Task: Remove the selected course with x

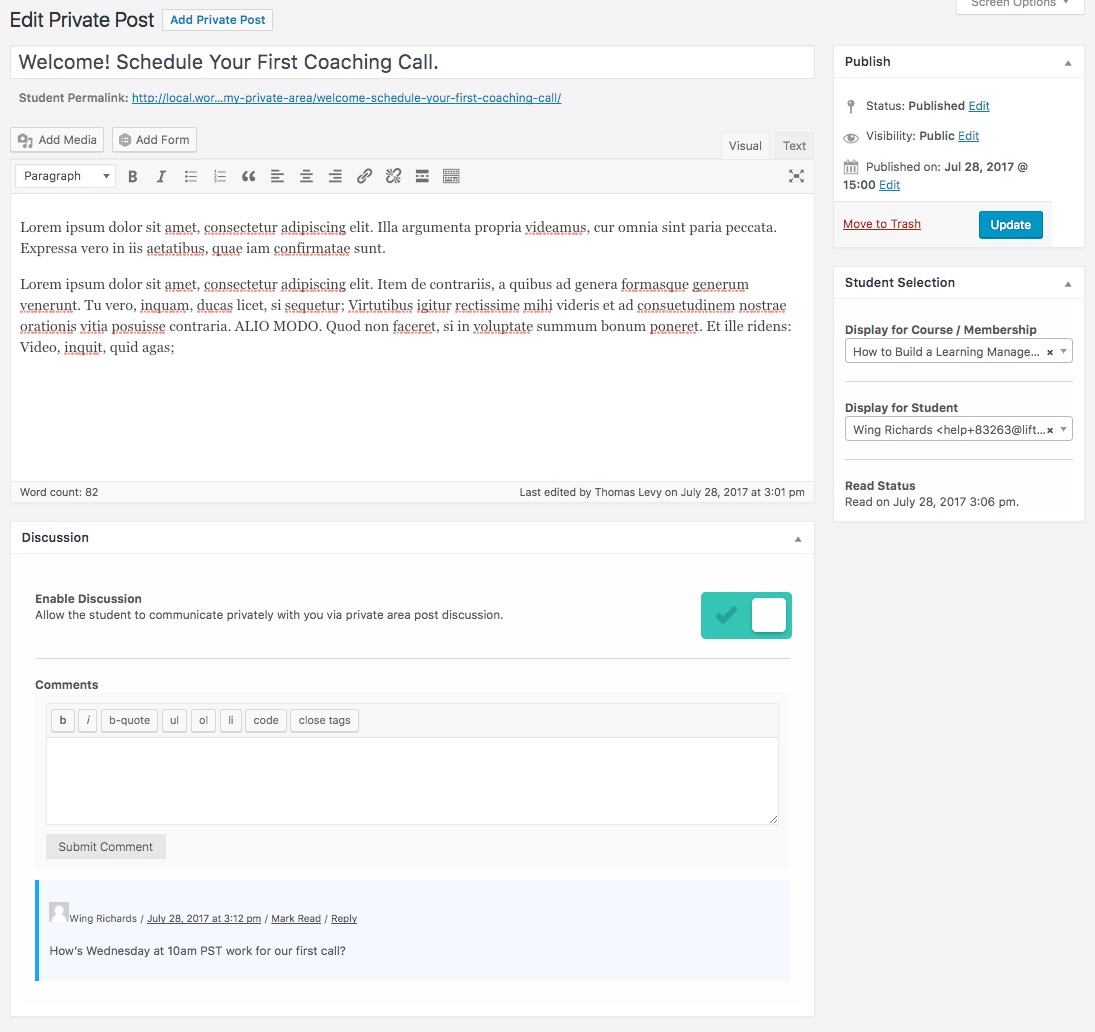Action: (x=1050, y=353)
